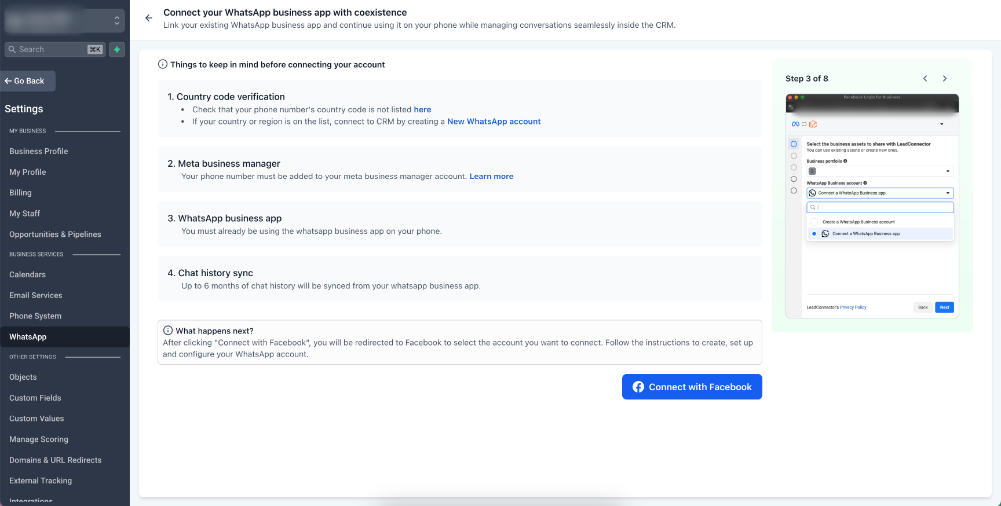Screen dimensions: 1001x506
Task: Click the info icon beside What happens next
Action: 168,331
